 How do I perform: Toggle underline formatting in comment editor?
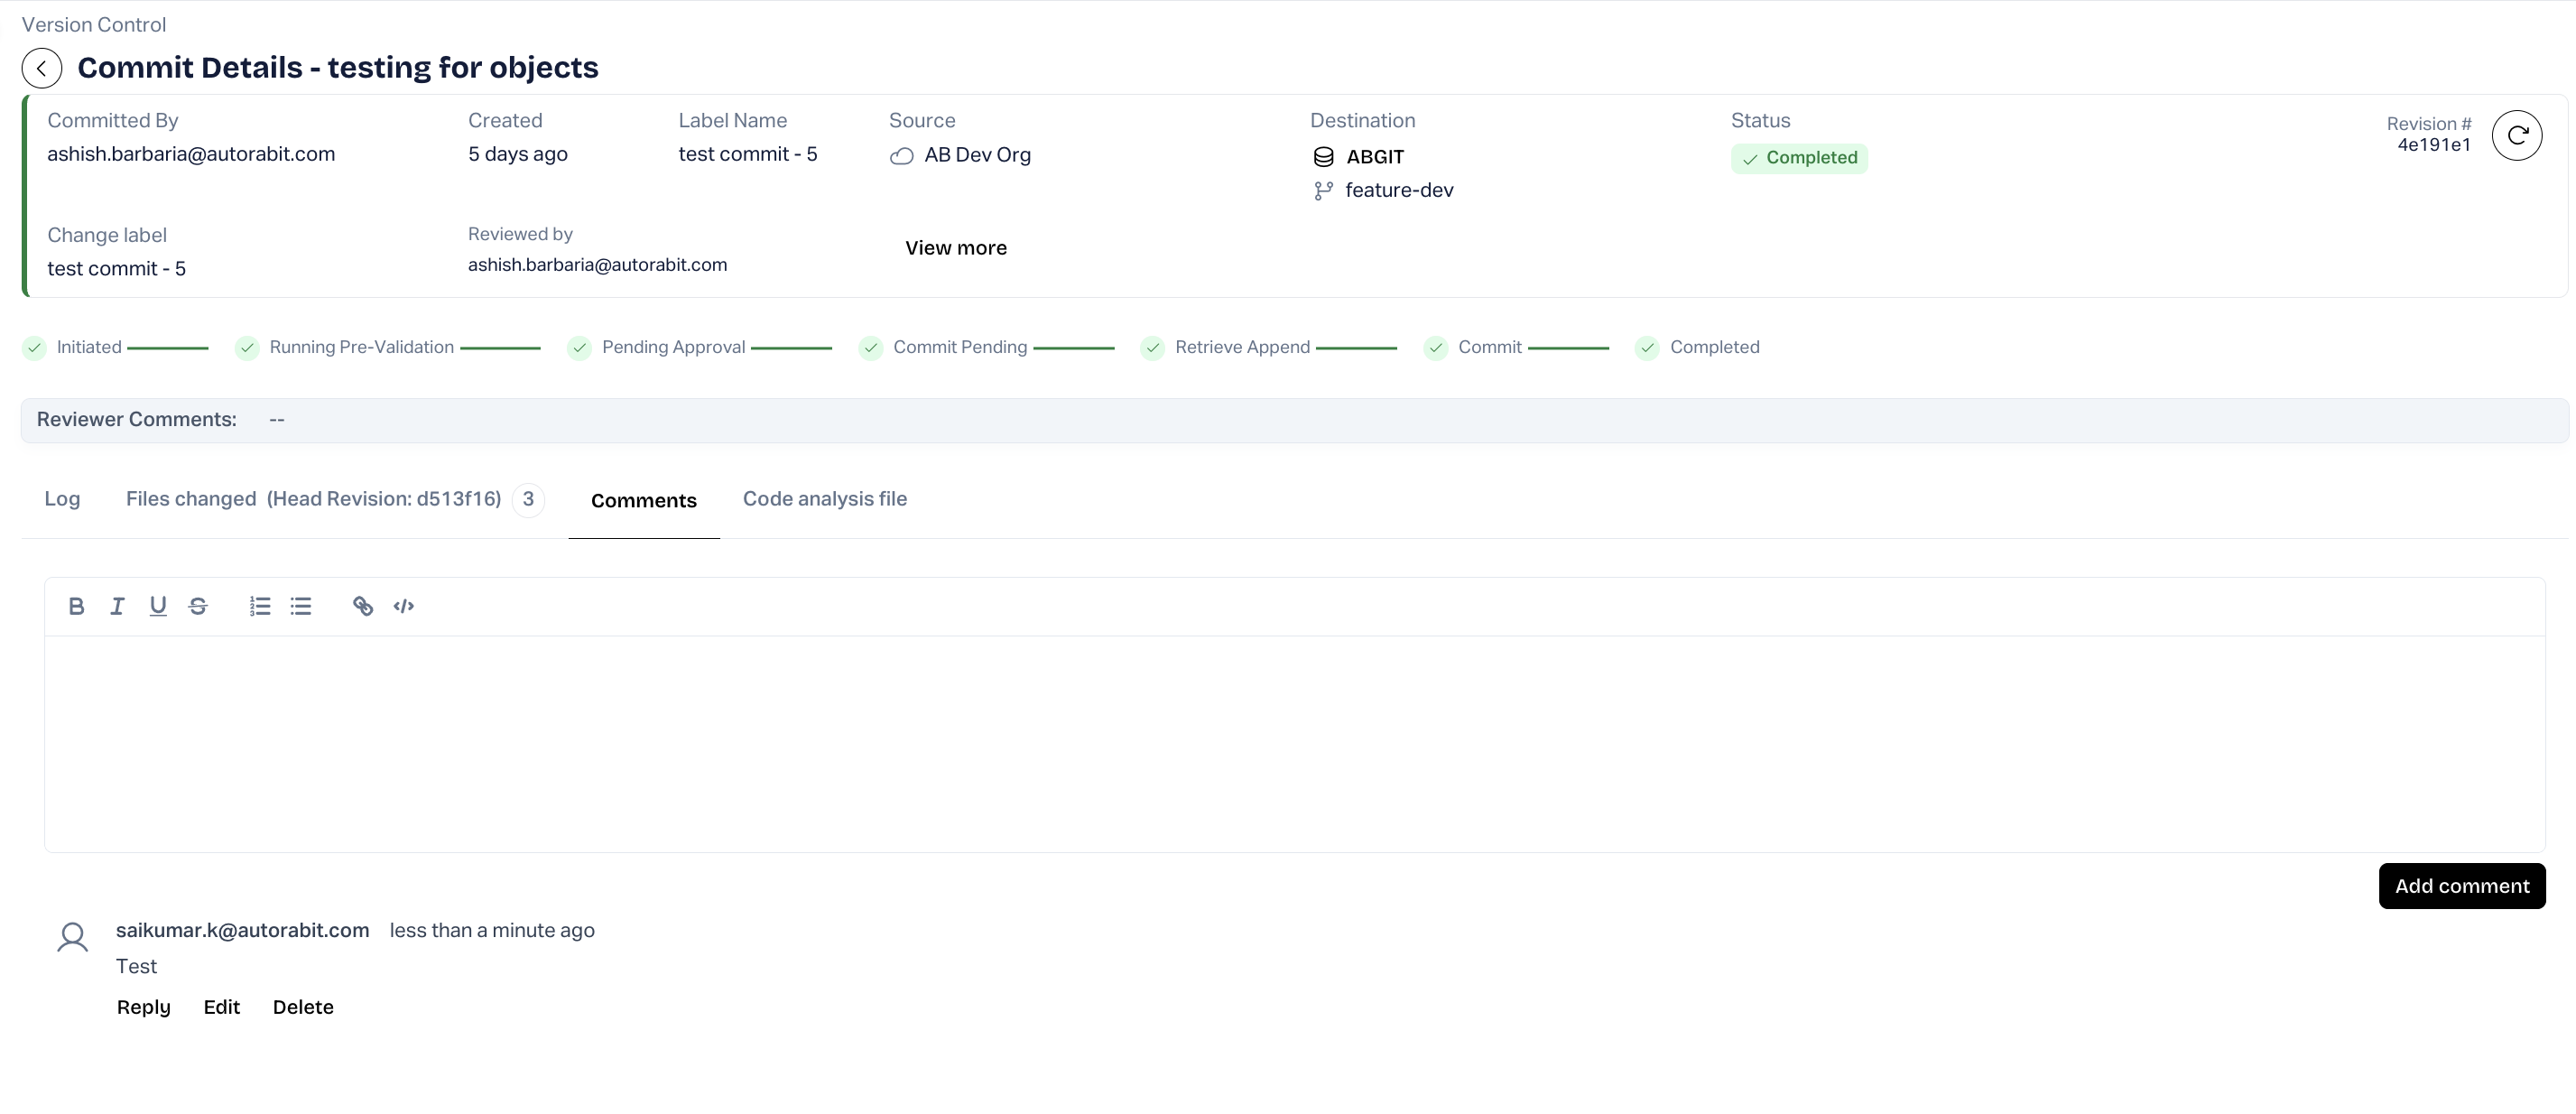point(158,606)
